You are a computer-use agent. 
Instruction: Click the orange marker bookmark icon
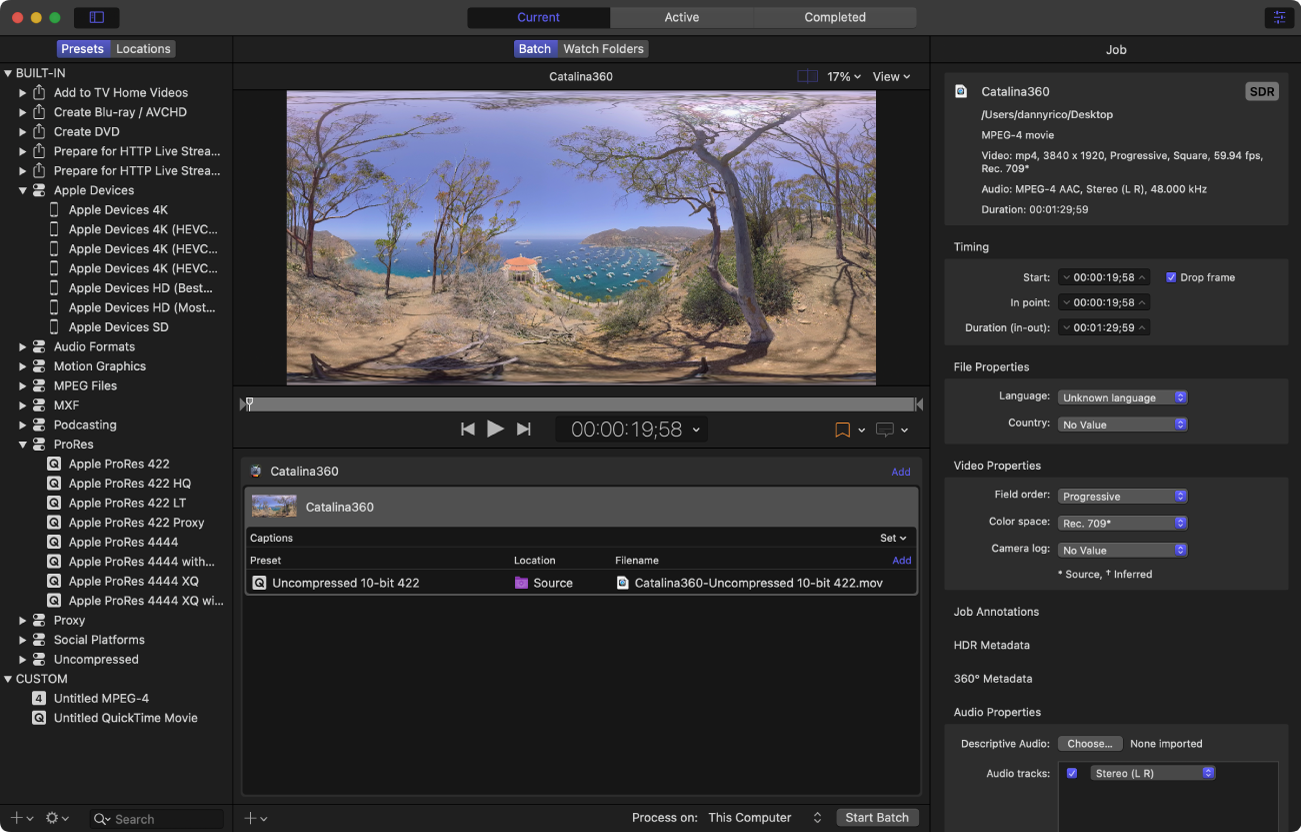[842, 430]
